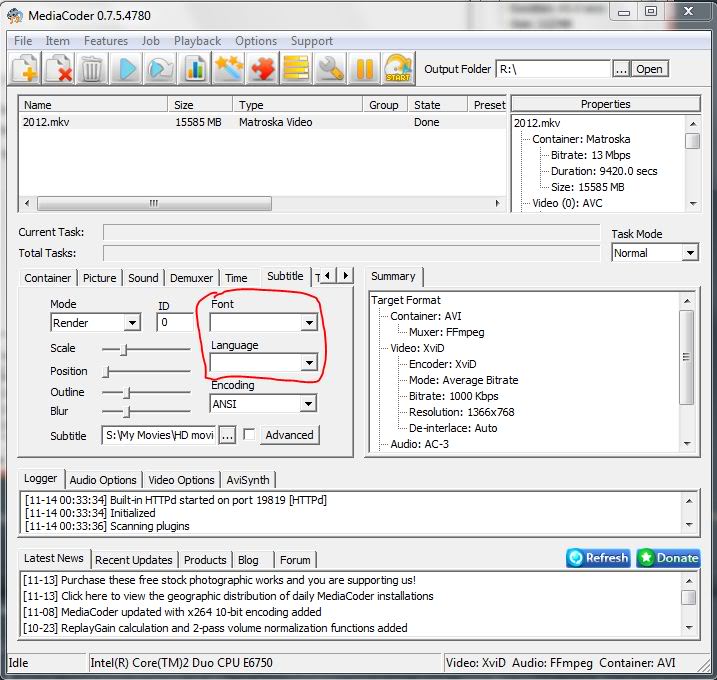Click the Open output folder button
Viewport: 717px width, 680px height.
click(649, 69)
